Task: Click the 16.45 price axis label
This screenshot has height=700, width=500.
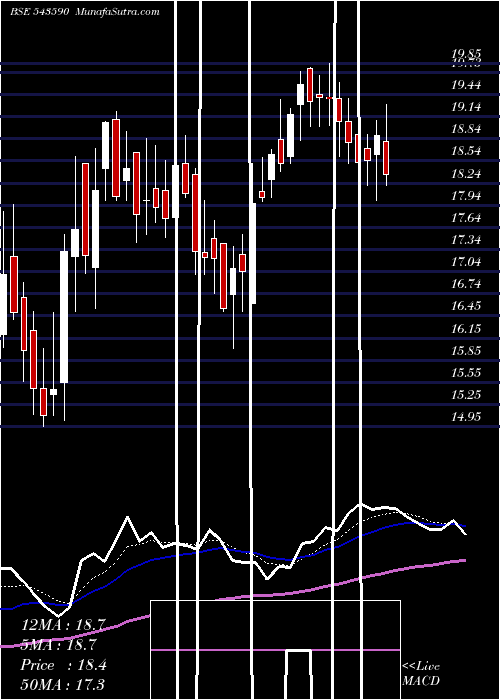Action: click(466, 306)
